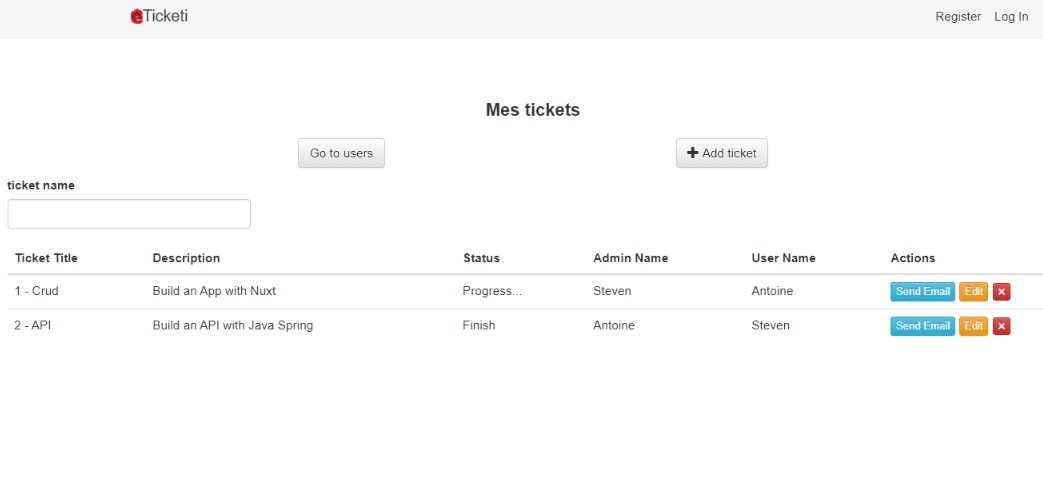
Task: Focus the ticket name search field
Action: pos(129,214)
